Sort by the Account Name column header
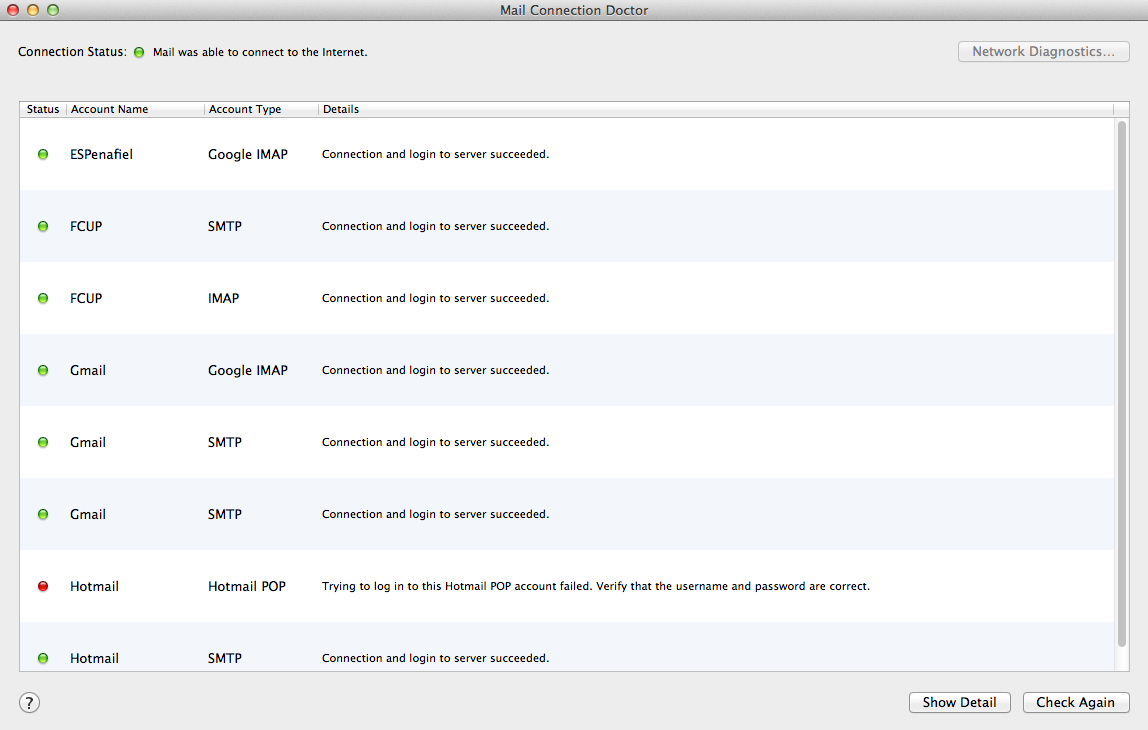Image resolution: width=1148 pixels, height=730 pixels. (x=135, y=109)
